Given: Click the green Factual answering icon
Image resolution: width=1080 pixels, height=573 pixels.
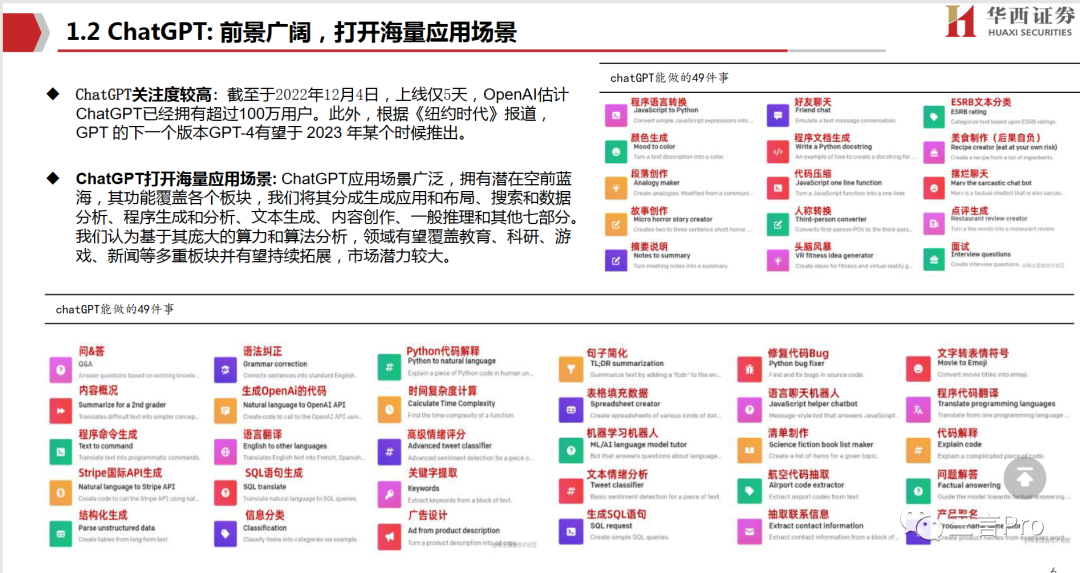Looking at the screenshot, I should point(917,491).
